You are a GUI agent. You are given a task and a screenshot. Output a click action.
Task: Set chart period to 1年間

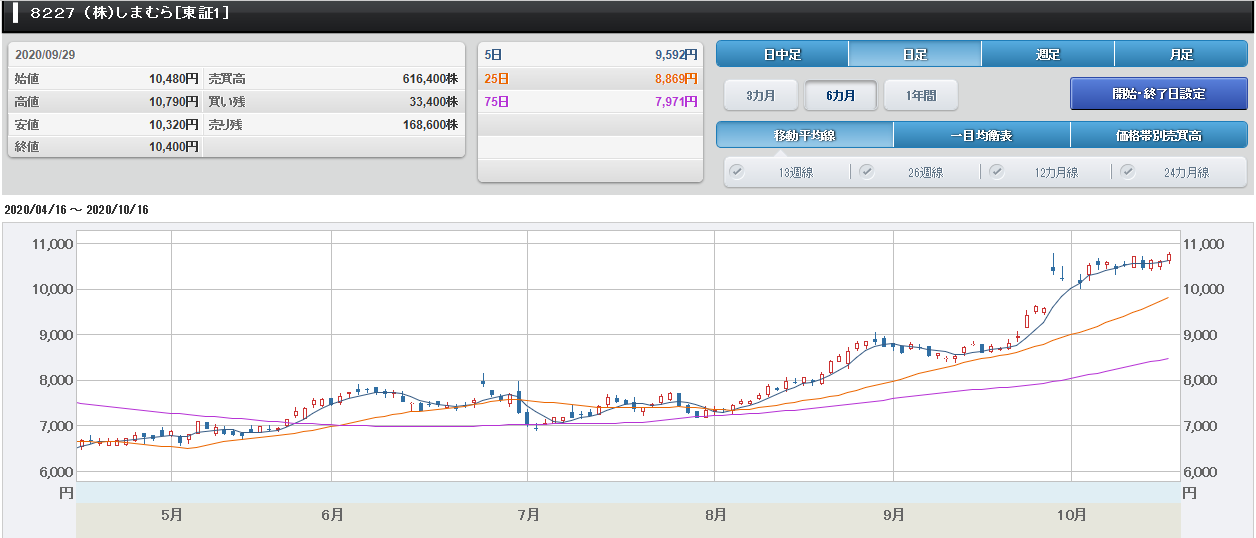click(921, 95)
